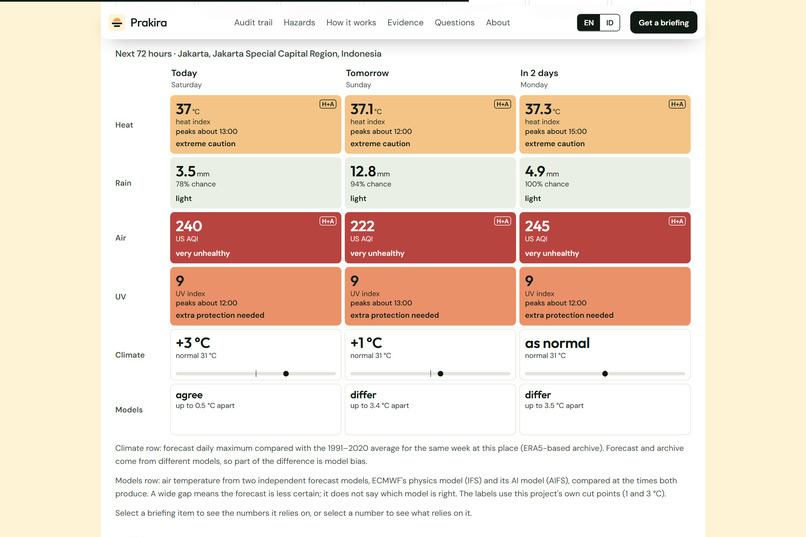Open the Audit trail nav item
Viewport: 806px width, 537px height.
(253, 23)
